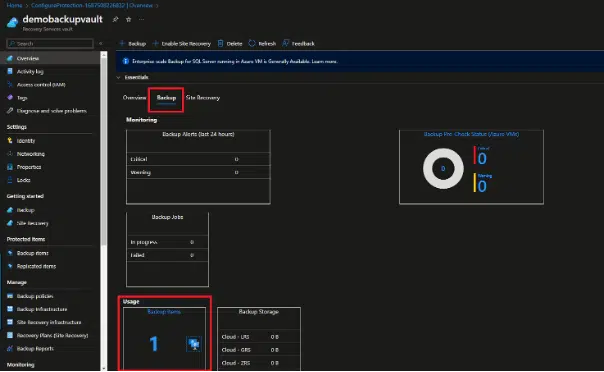Screen dimensions: 604x372
Task: Switch to the Site Recovery tab
Action: coord(203,98)
